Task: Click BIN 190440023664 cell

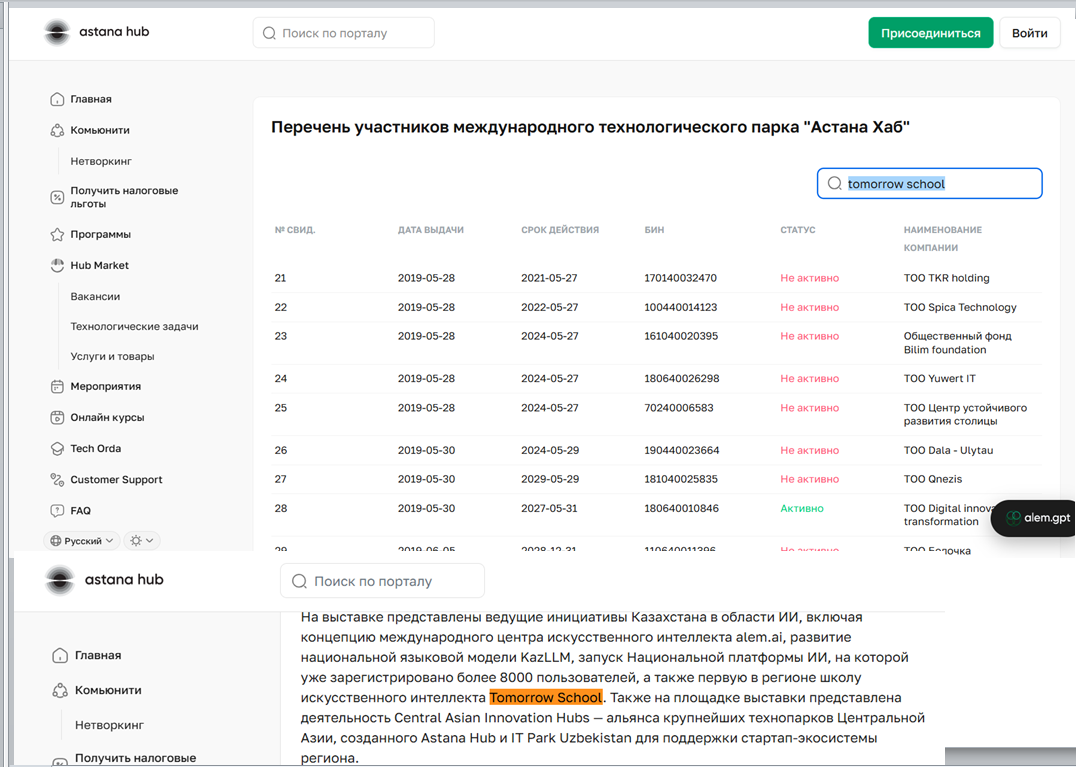Action: point(681,451)
